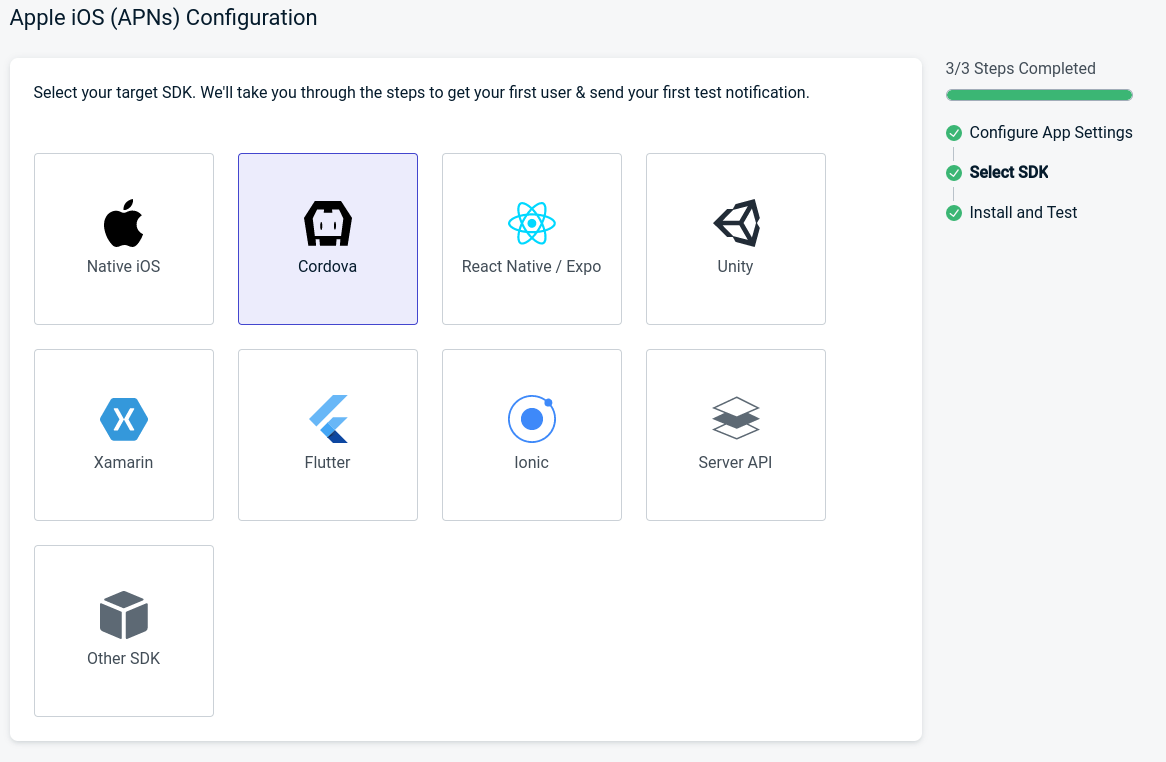
Task: Click green checkmark beside Configure App Settings
Action: 954,133
